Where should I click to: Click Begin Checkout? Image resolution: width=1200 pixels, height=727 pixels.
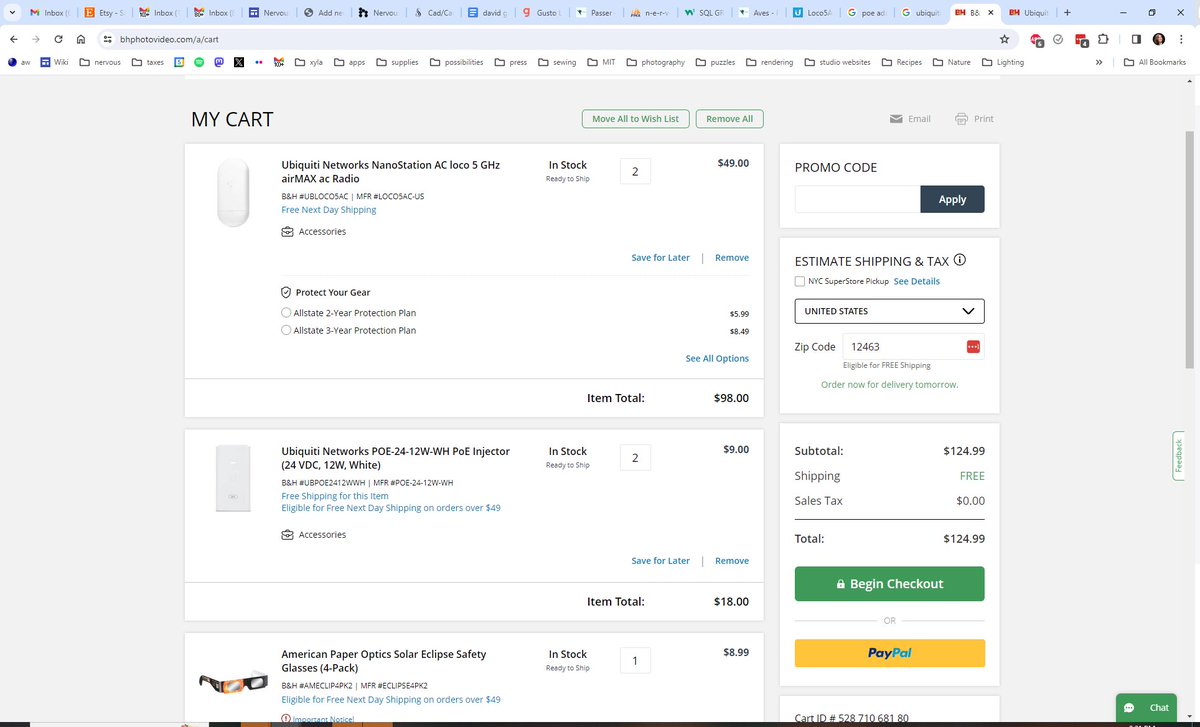pos(889,584)
